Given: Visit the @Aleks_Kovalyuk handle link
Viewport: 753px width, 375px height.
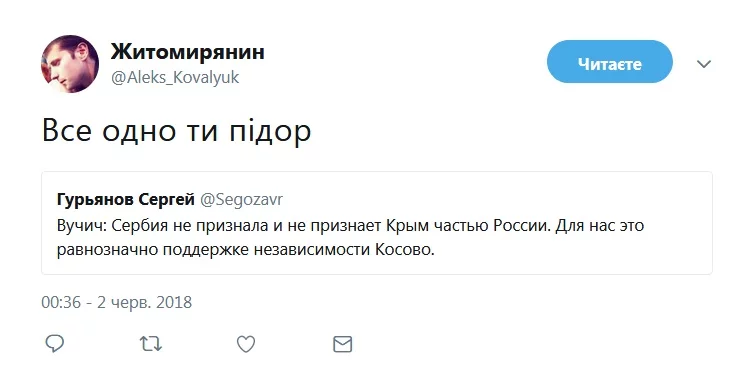Looking at the screenshot, I should pyautogui.click(x=175, y=78).
